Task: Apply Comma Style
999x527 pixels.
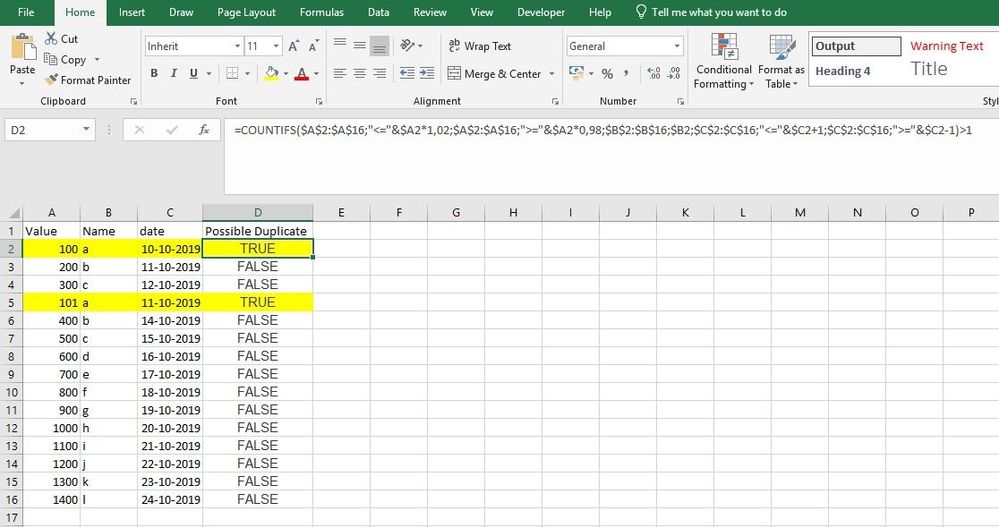Action: (x=626, y=73)
